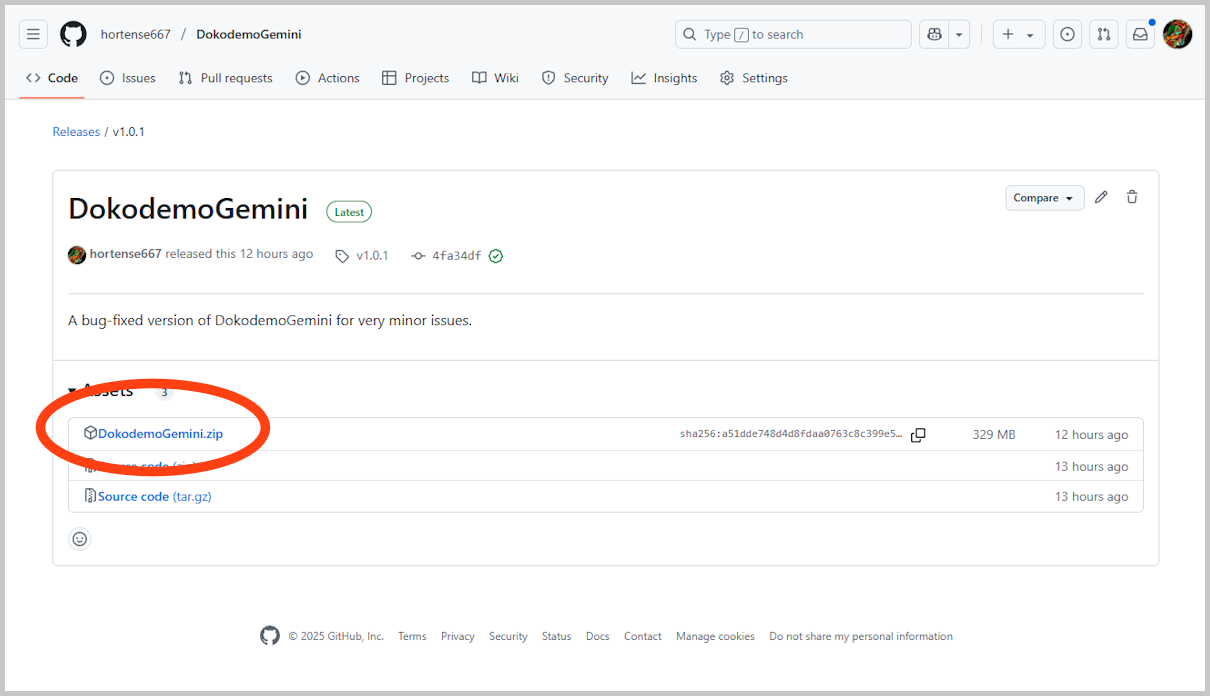Delete release with trash icon

point(1132,197)
